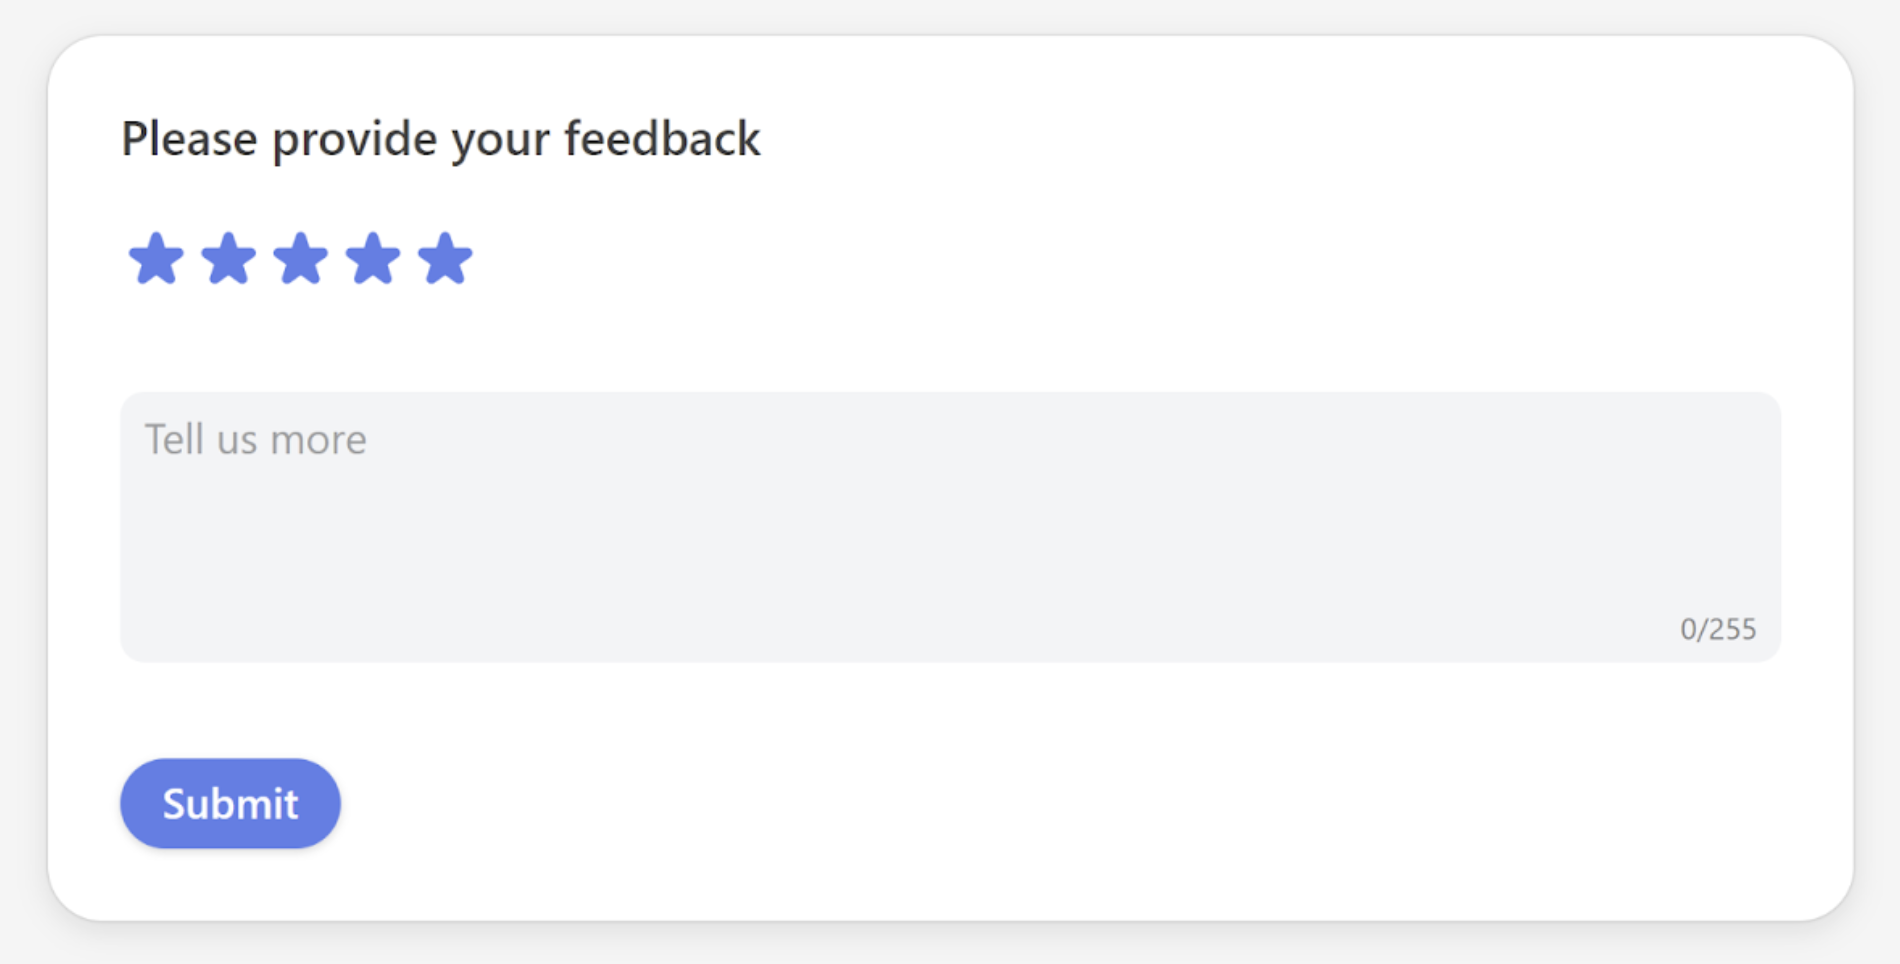
Task: Rate one star for the feedback
Action: [157, 258]
